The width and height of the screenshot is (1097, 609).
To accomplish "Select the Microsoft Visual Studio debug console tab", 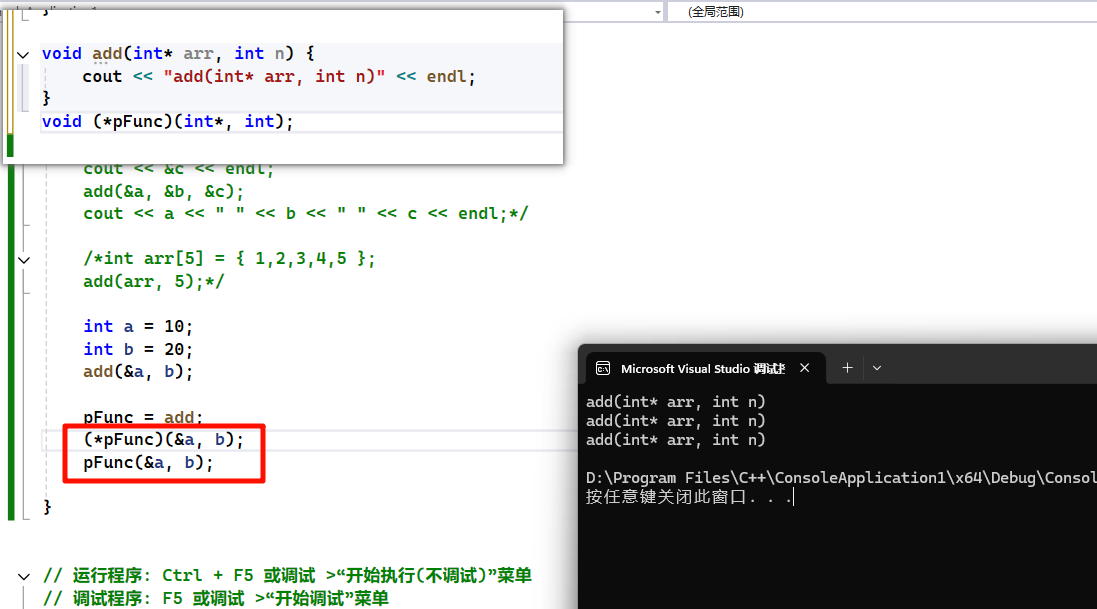I will [x=702, y=368].
